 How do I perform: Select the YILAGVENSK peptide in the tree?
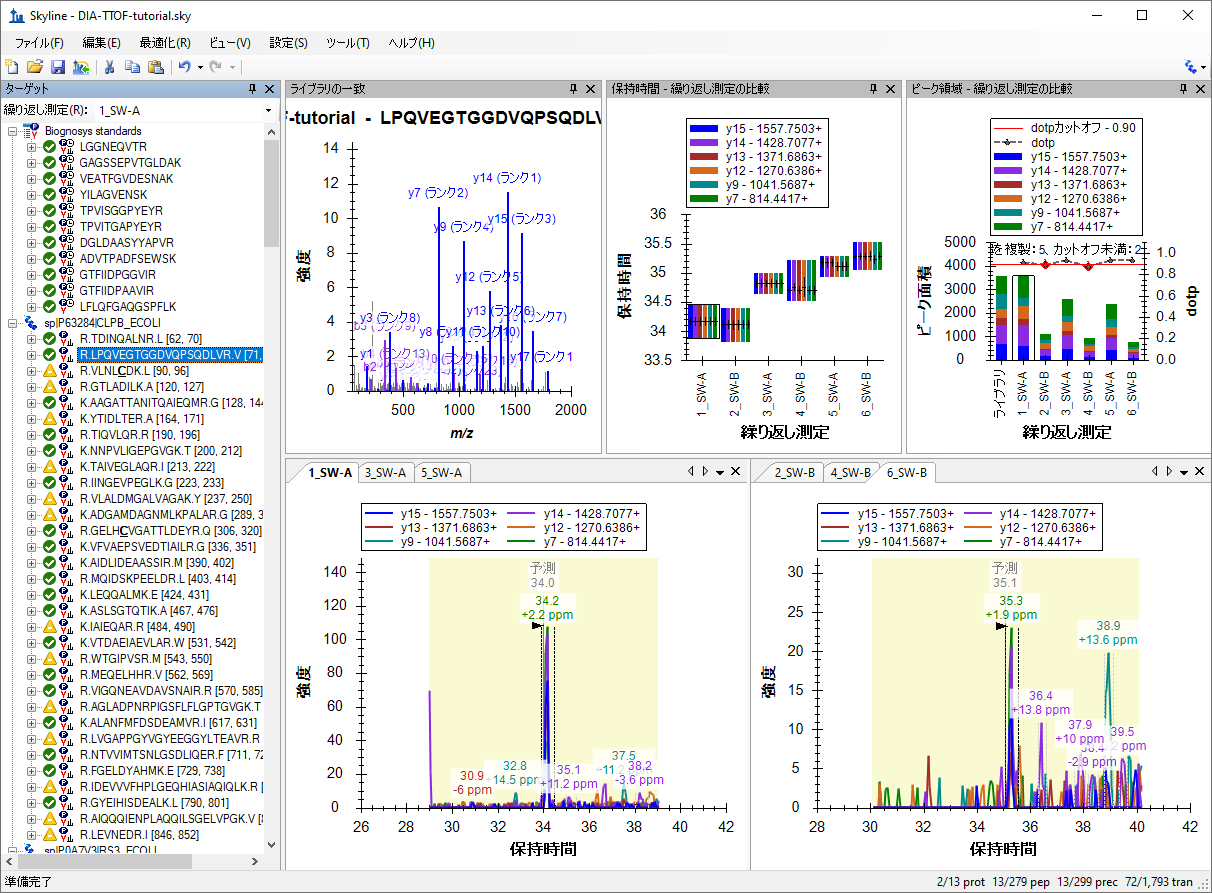pyautogui.click(x=114, y=195)
